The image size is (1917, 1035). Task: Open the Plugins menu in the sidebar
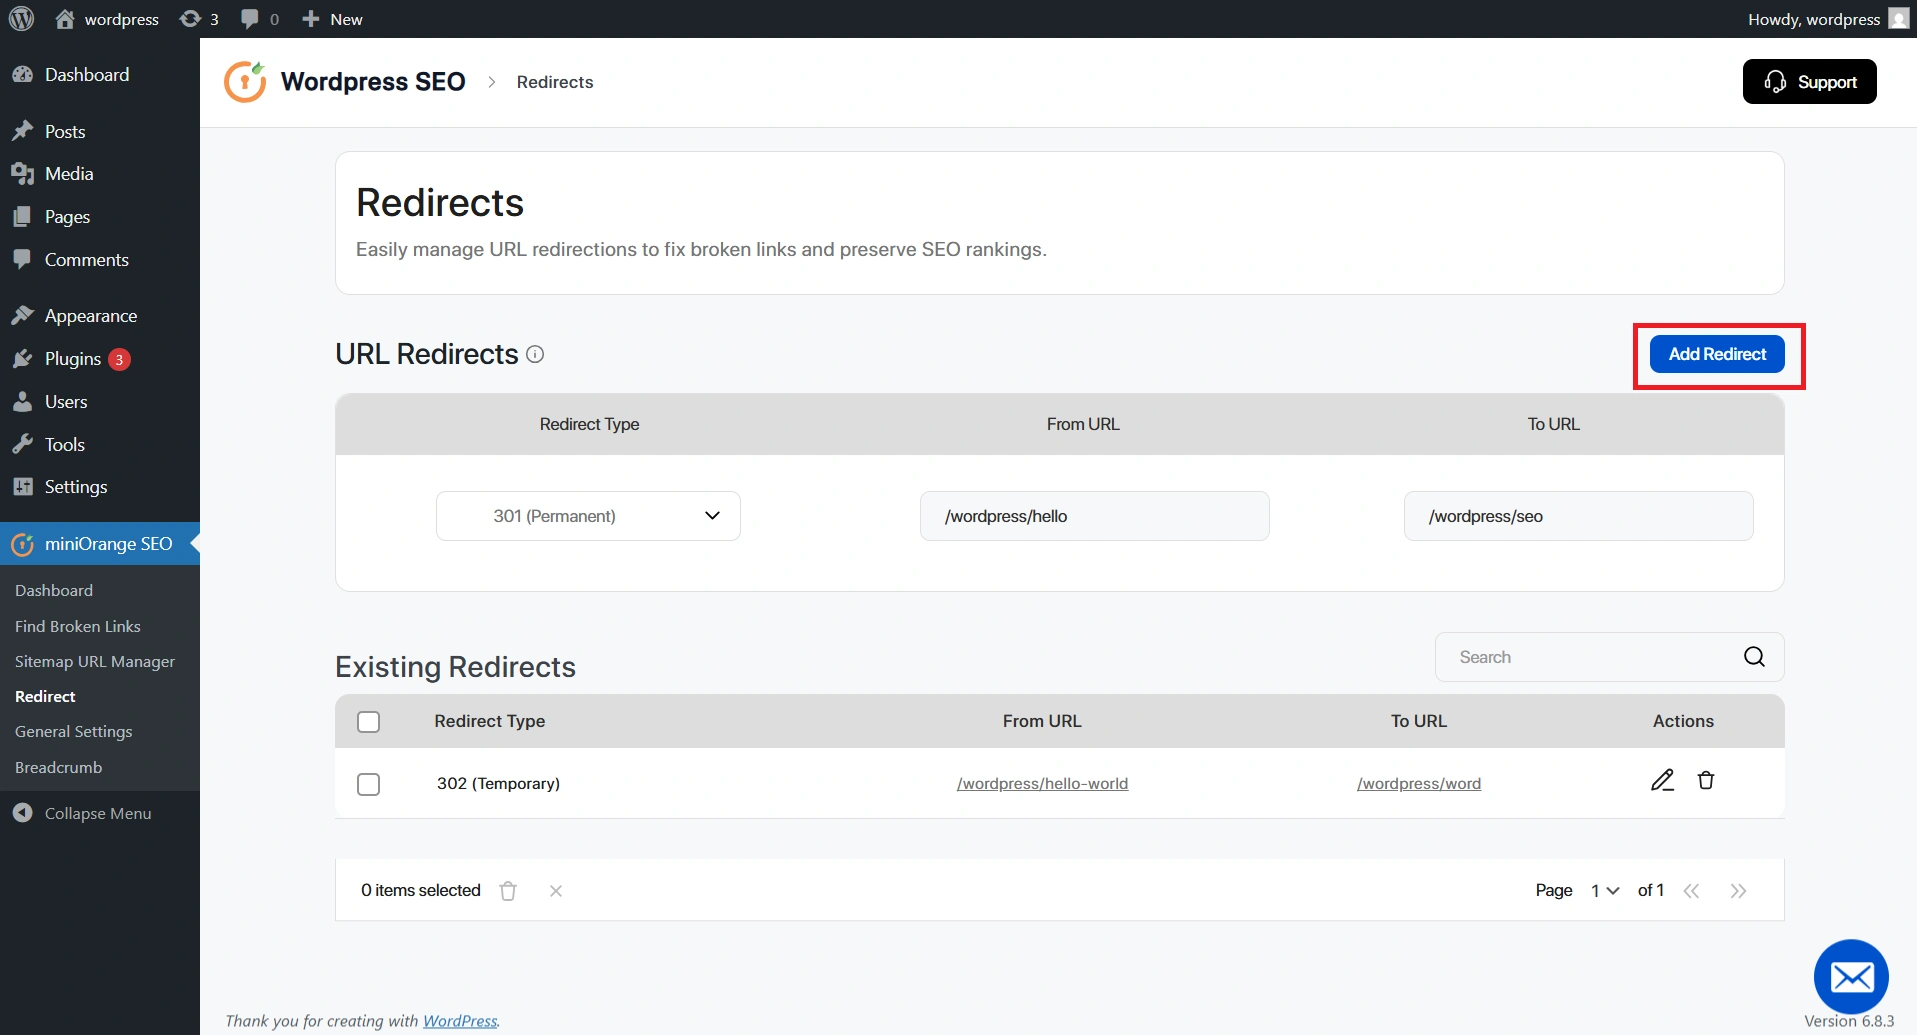tap(73, 359)
